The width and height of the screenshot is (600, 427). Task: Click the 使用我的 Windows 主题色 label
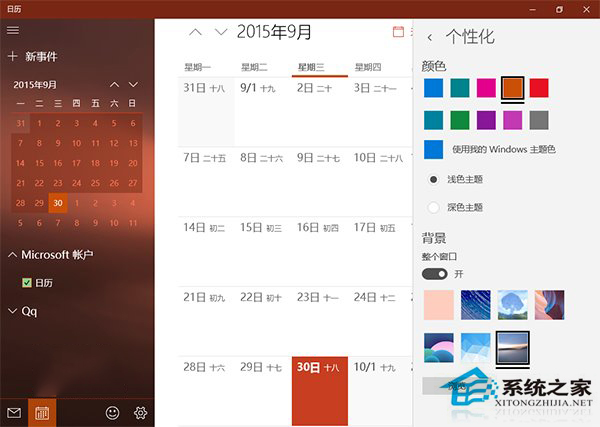[x=504, y=149]
